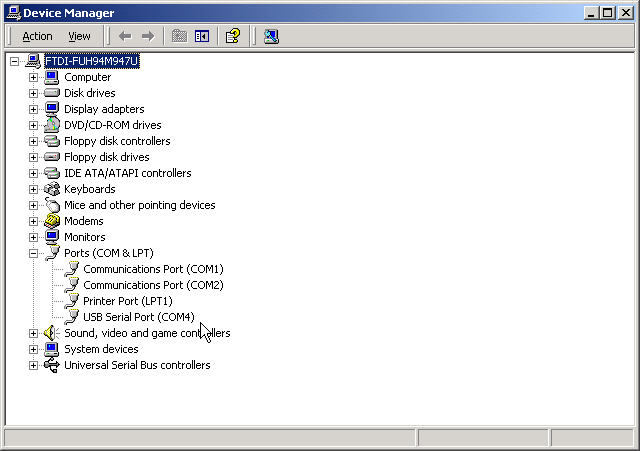Expand the Display adapters node
Viewport: 640px width, 451px height.
coord(33,109)
